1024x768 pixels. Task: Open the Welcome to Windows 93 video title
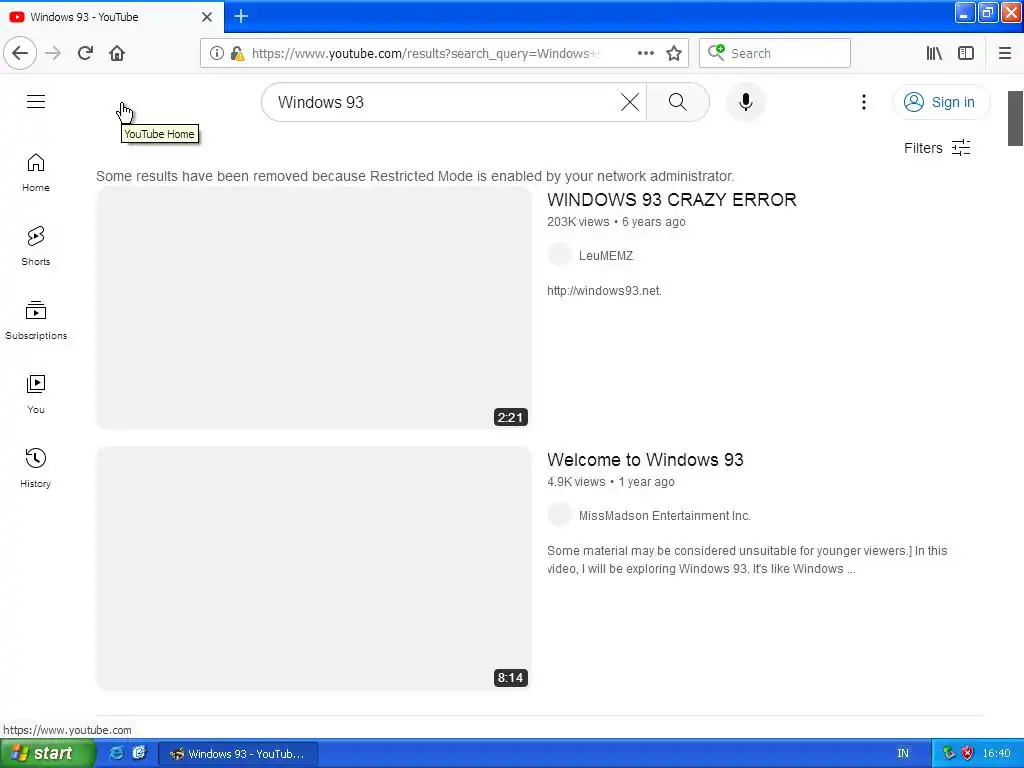[645, 460]
